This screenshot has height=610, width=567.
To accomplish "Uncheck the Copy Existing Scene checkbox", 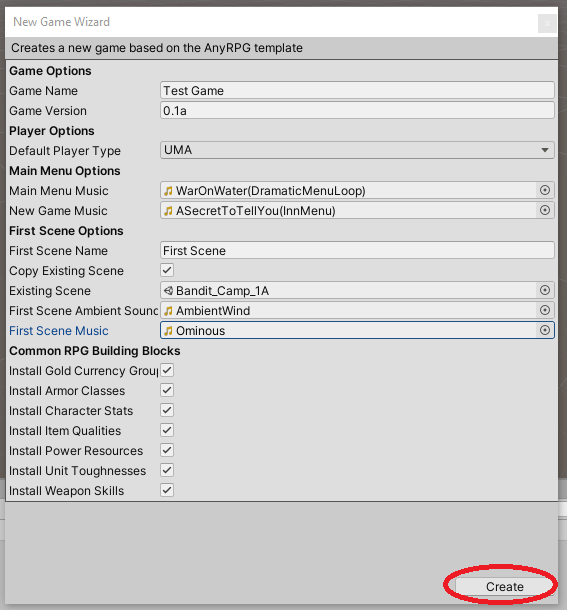I will 167,270.
